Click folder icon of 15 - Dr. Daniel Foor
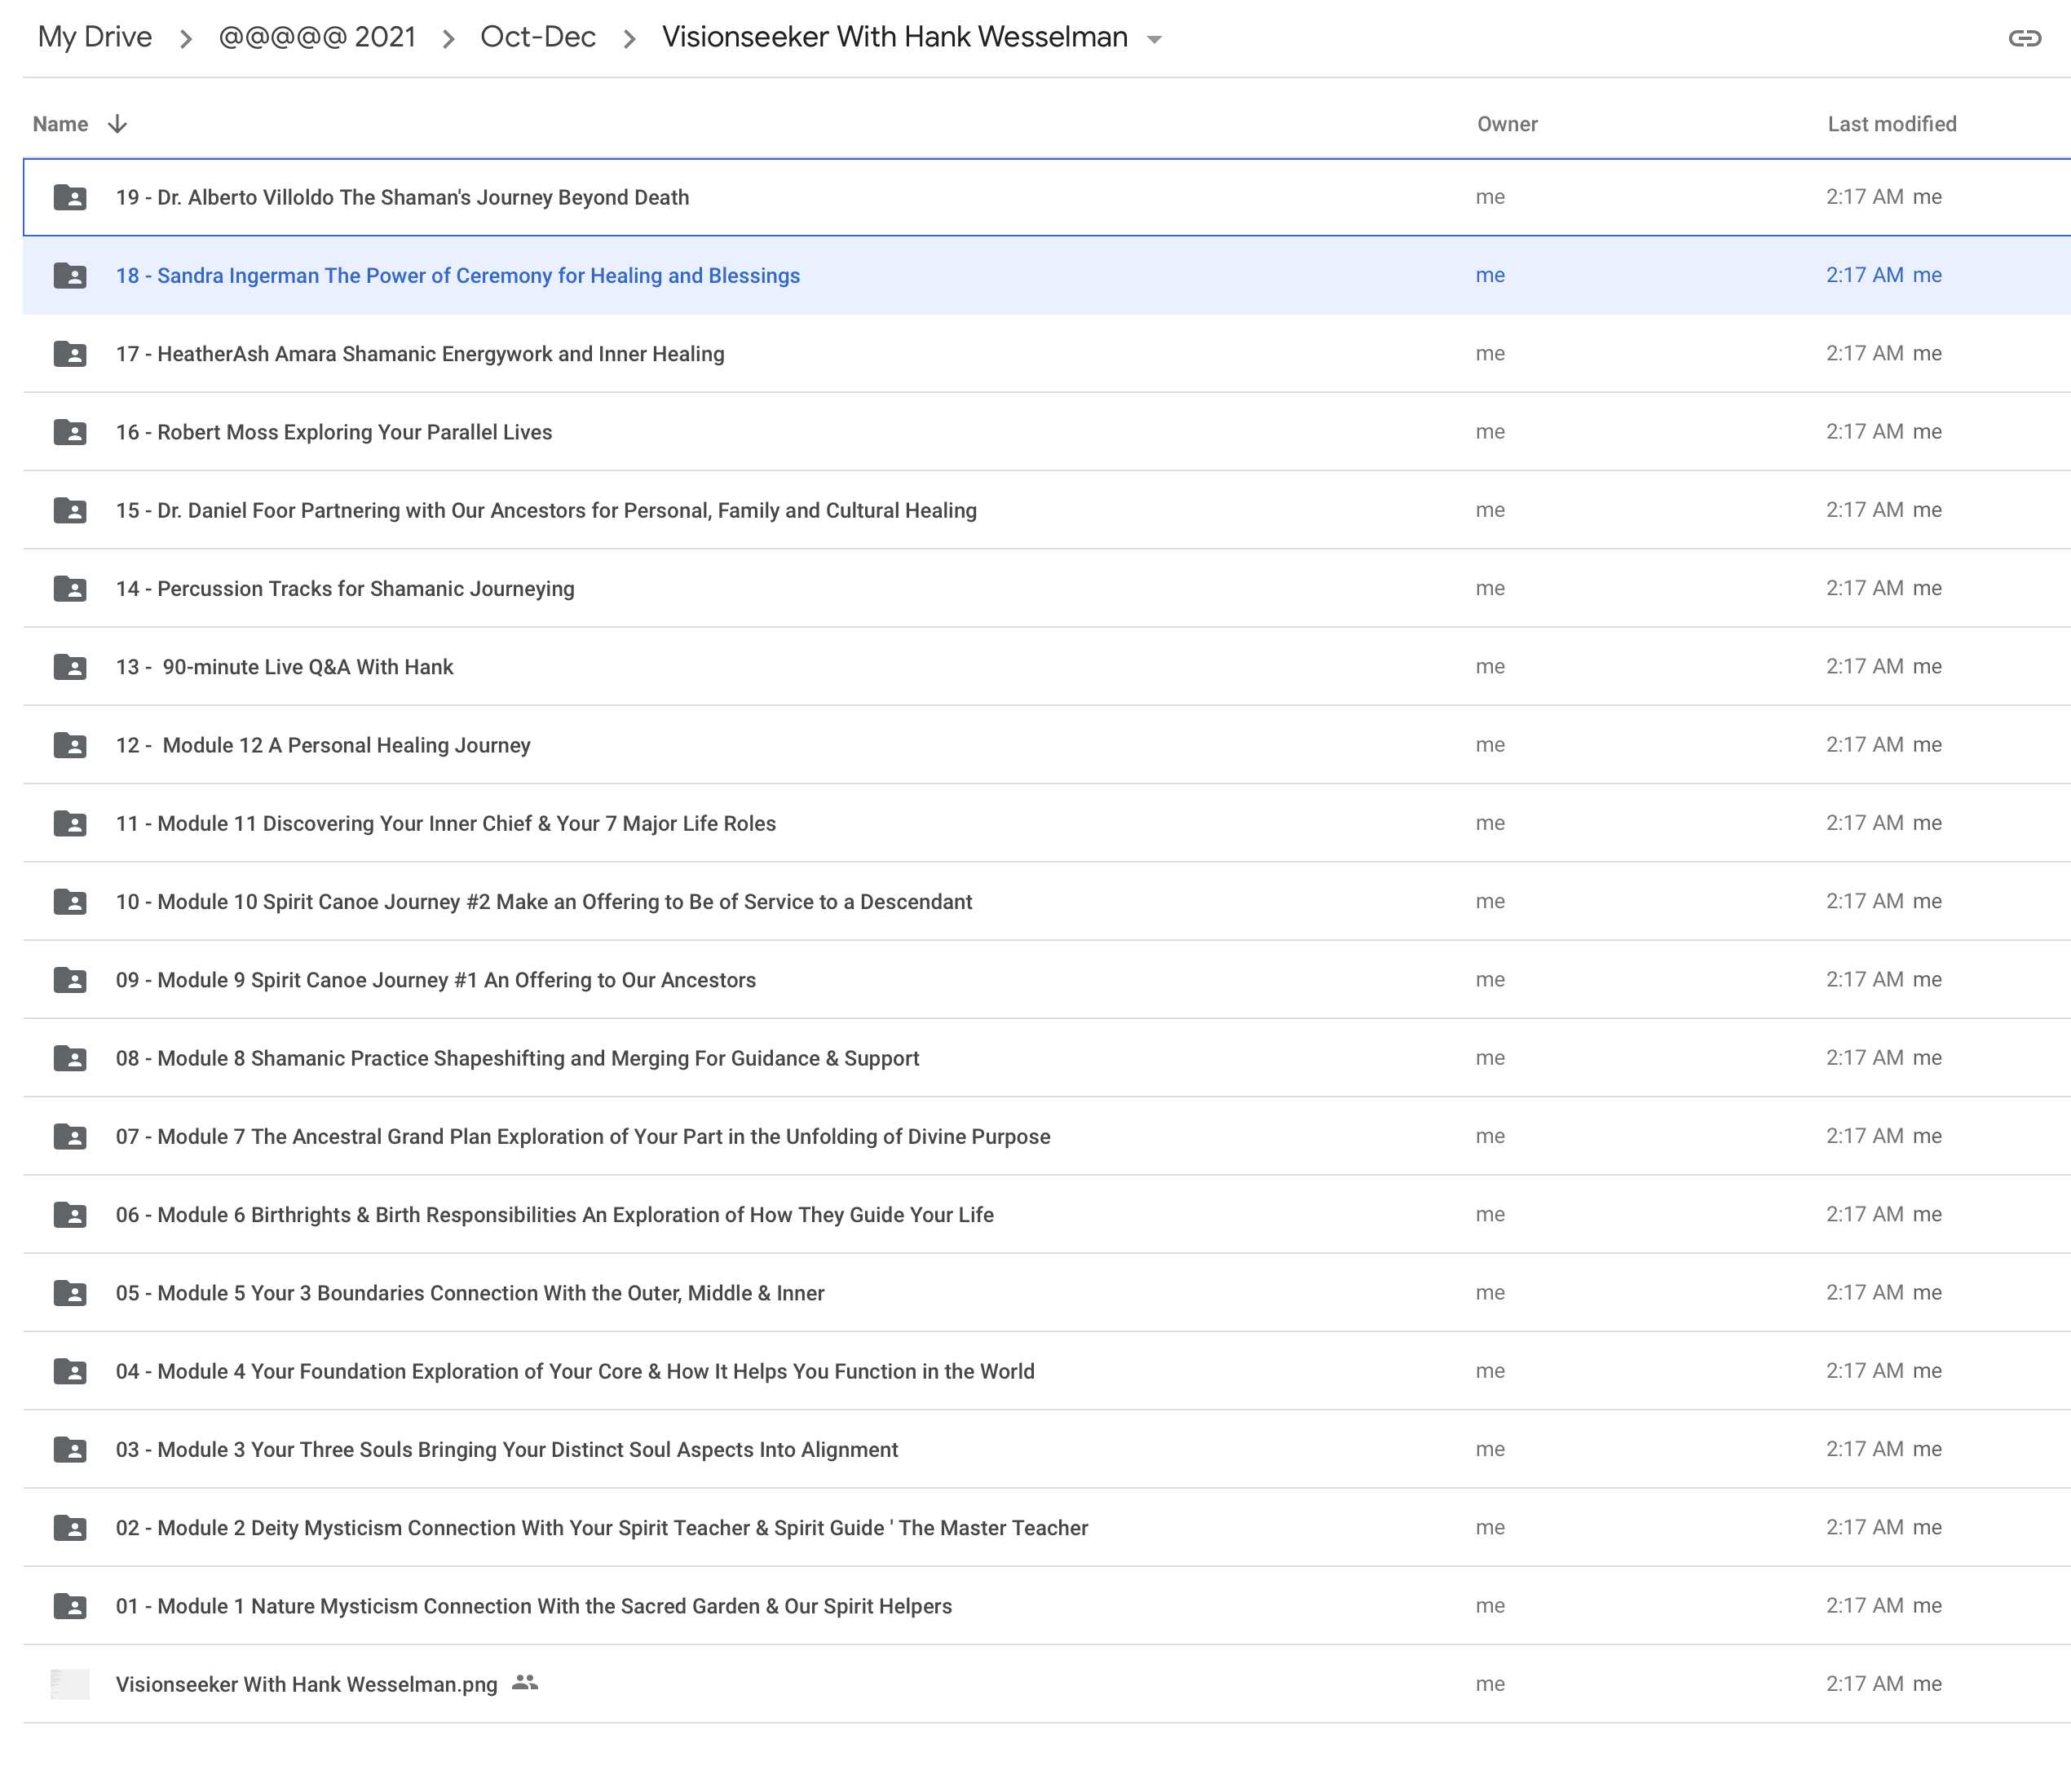This screenshot has height=1792, width=2071. point(70,510)
